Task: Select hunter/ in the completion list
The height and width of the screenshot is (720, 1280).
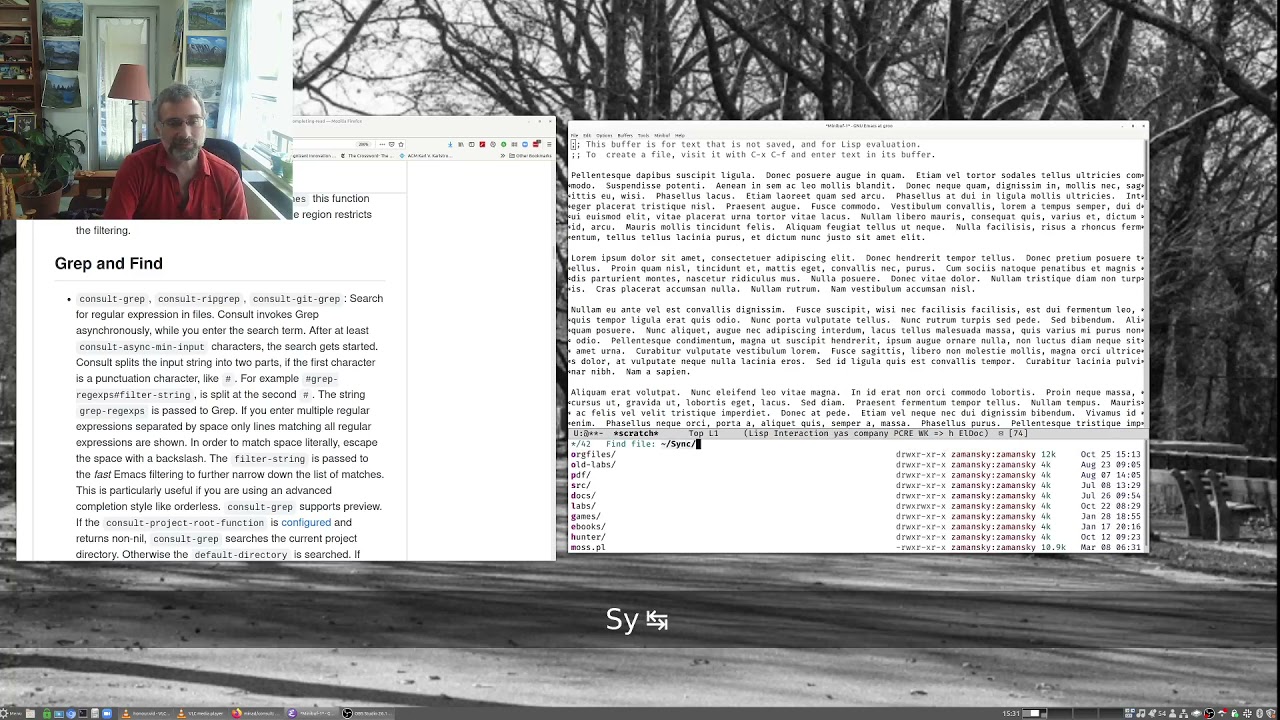Action: point(856,537)
